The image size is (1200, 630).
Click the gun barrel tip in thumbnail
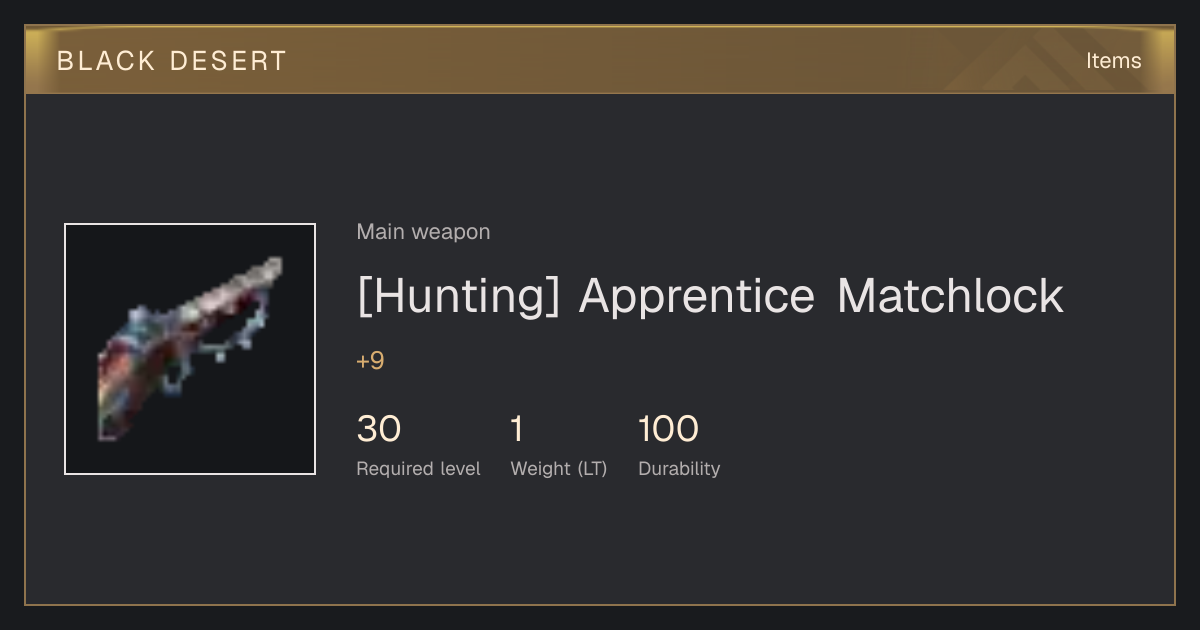[270, 268]
